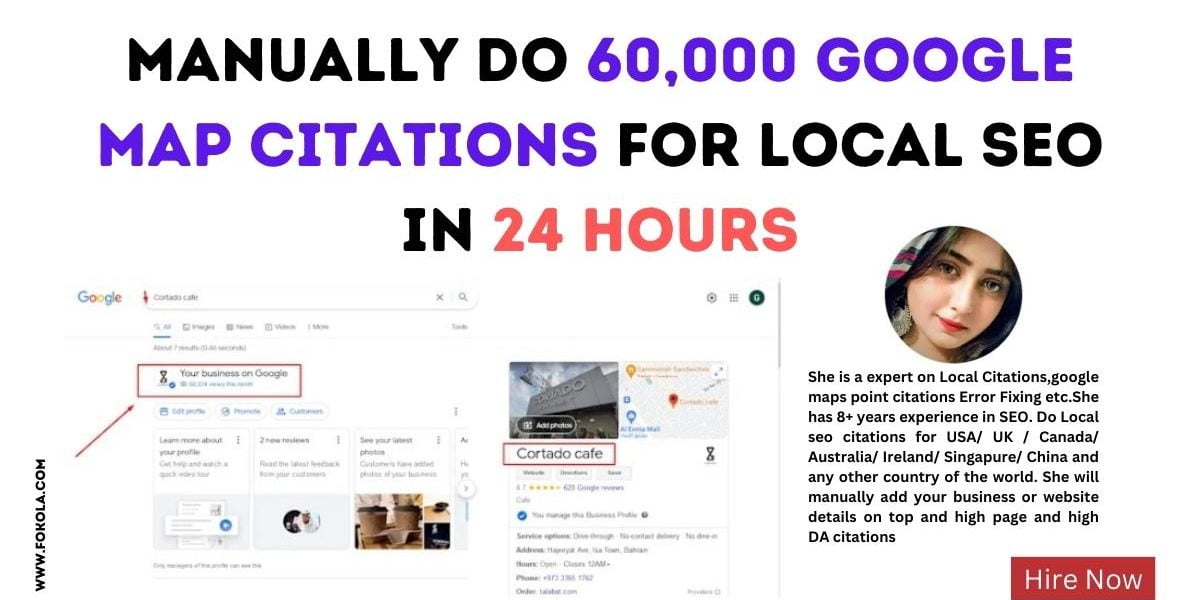Open the See your latest photos card

tap(402, 489)
